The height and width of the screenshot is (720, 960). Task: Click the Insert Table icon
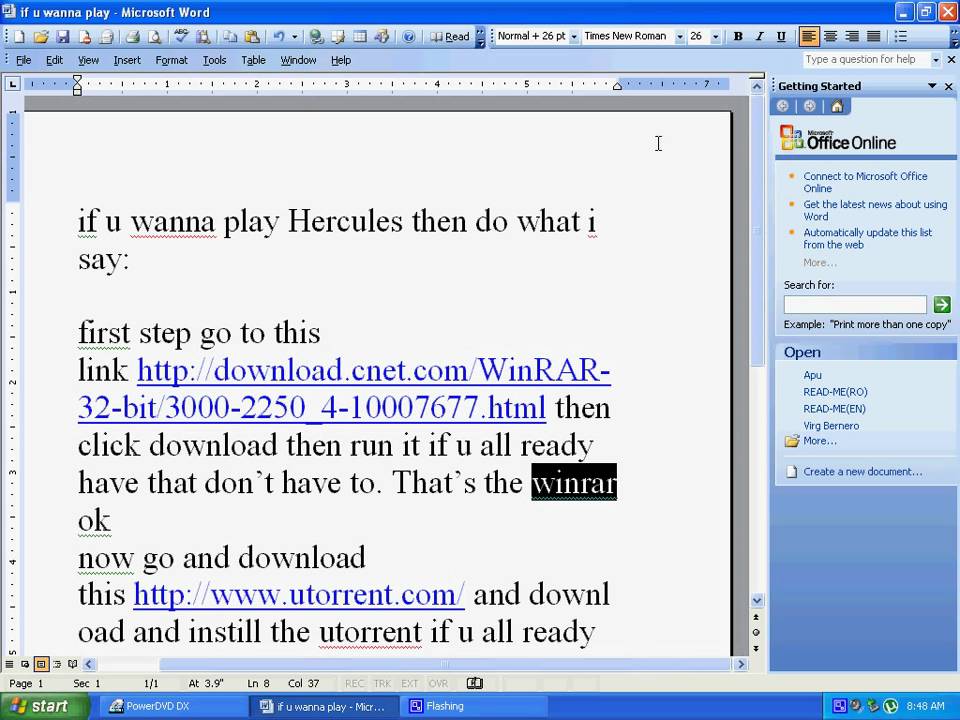360,37
